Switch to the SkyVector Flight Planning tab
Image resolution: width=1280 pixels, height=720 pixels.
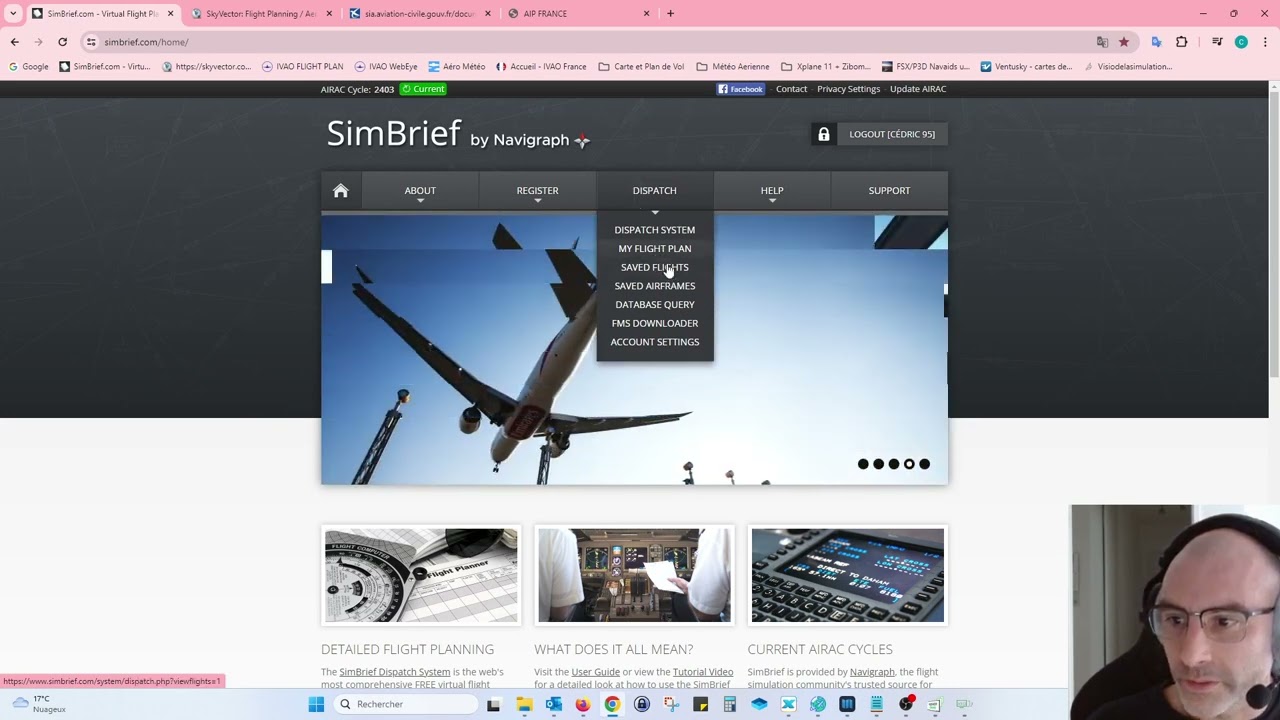[260, 13]
